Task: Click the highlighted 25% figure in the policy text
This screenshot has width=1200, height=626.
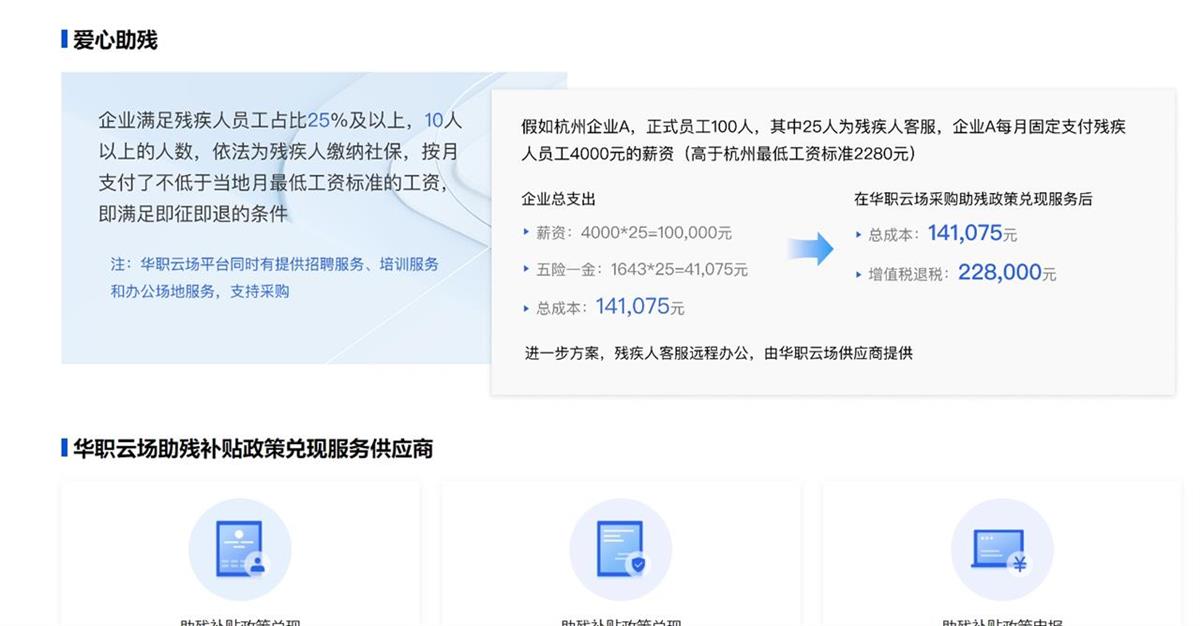Action: coord(326,121)
